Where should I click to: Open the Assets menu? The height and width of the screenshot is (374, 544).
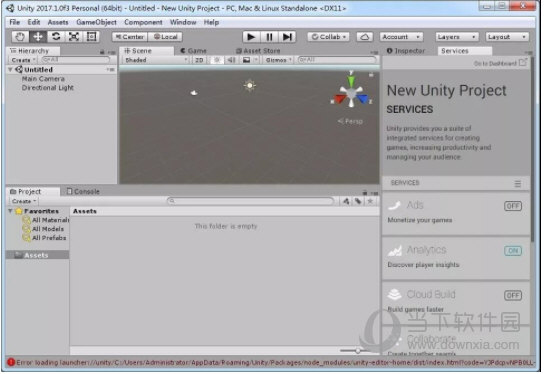coord(58,22)
